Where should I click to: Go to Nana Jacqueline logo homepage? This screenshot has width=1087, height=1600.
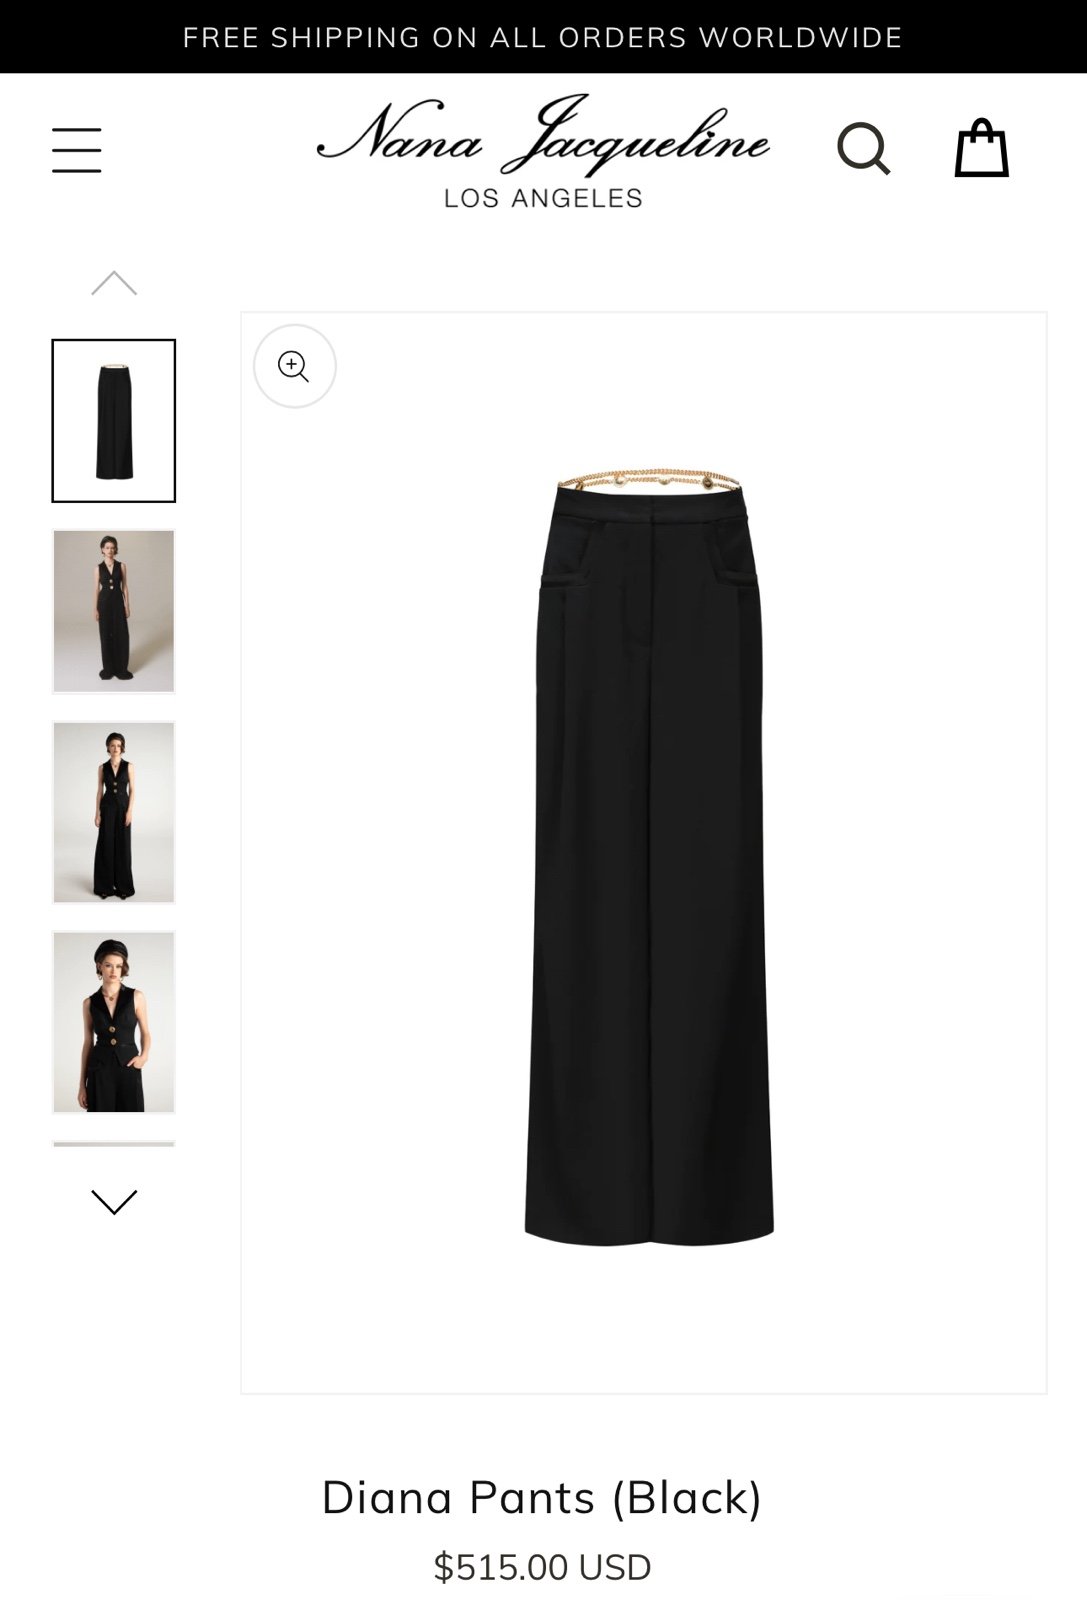(x=543, y=150)
